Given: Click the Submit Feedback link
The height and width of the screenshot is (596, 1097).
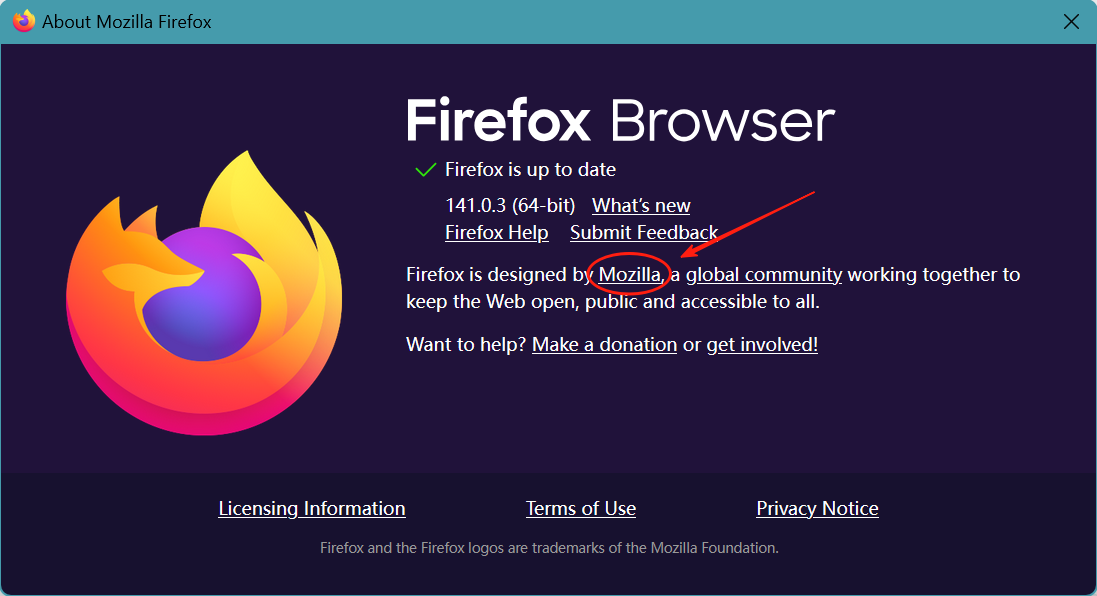Looking at the screenshot, I should point(644,232).
